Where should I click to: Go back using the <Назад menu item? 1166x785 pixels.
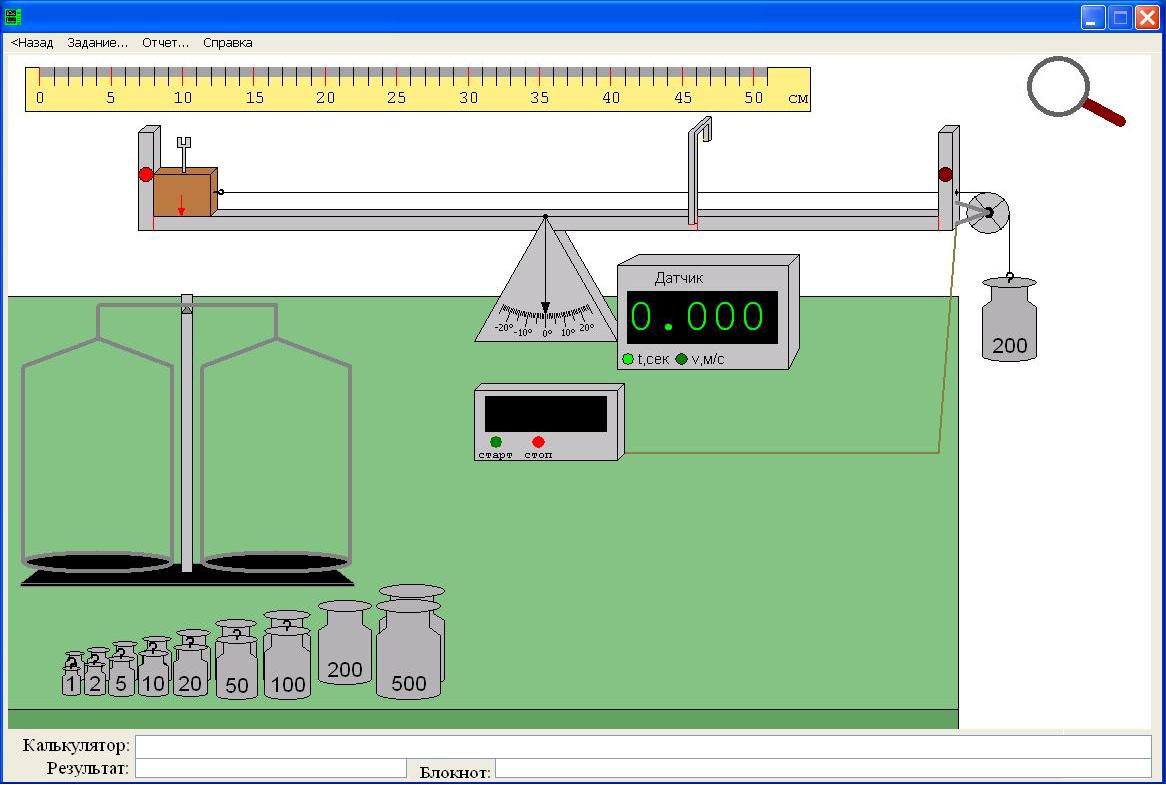(x=32, y=43)
